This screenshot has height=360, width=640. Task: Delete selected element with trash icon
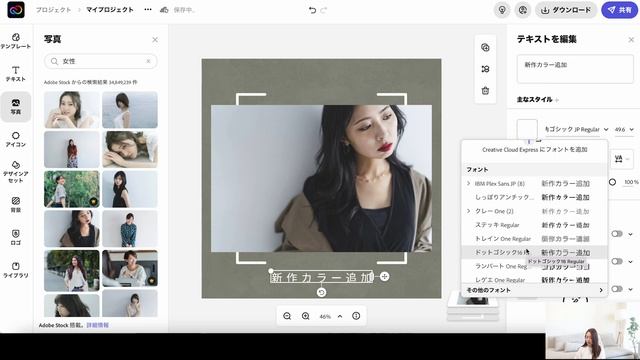pyautogui.click(x=485, y=91)
